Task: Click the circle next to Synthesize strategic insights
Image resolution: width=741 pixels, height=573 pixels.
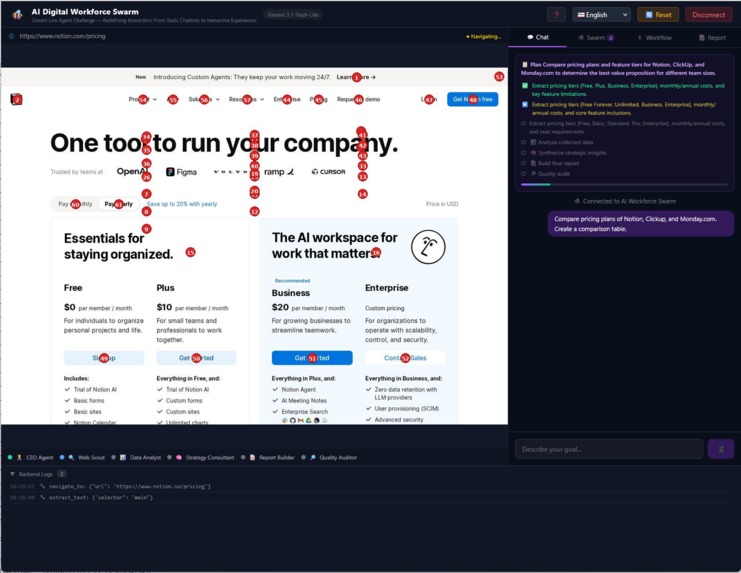Action: pos(524,153)
